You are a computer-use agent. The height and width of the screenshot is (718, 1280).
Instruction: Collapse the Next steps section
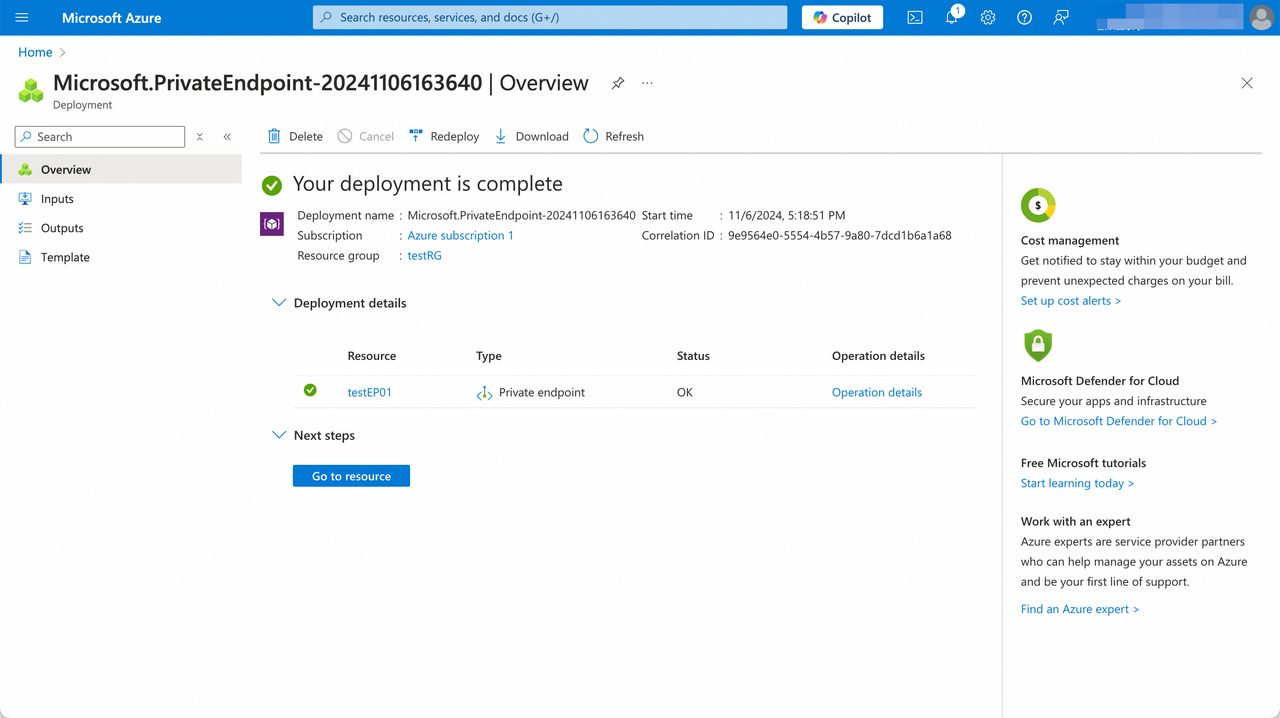279,435
